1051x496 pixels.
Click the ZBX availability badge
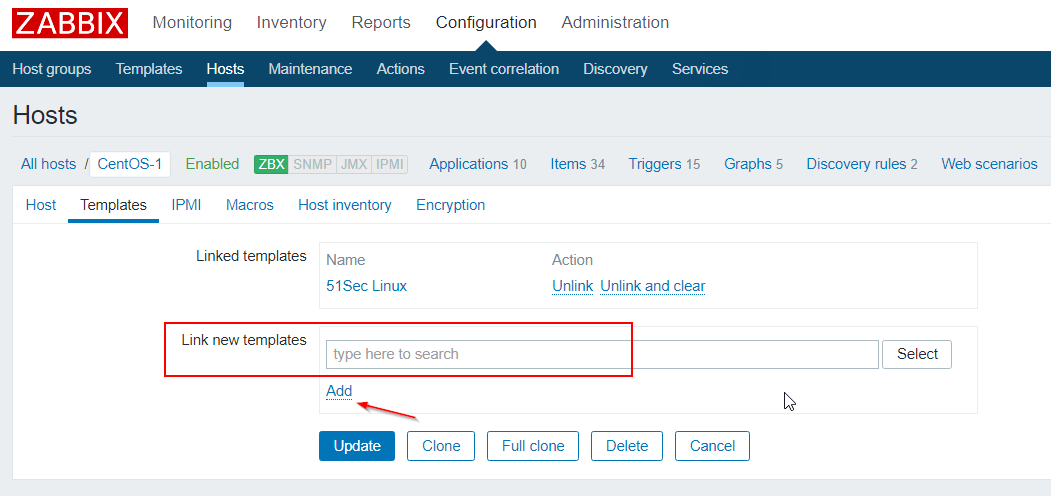click(271, 164)
